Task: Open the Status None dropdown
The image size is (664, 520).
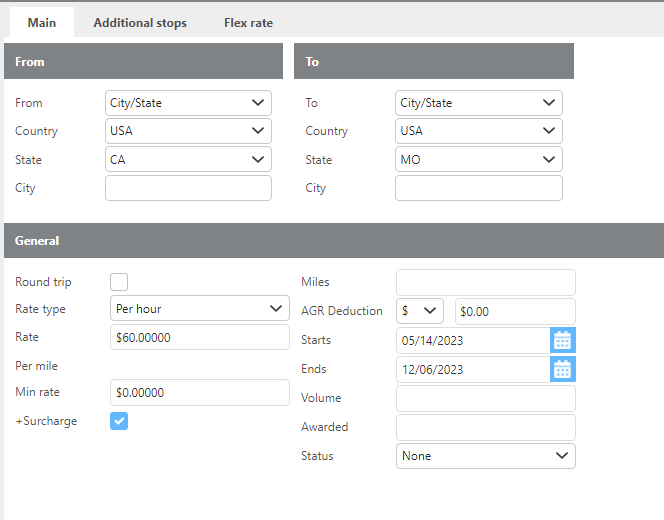Action: click(485, 456)
